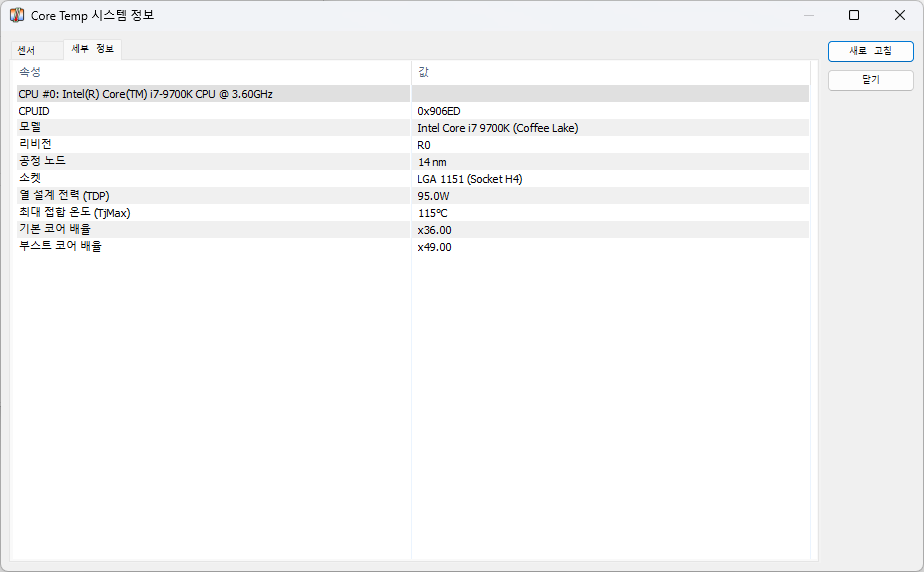Maximize the Core Temp window
This screenshot has height=572, width=924.
tap(853, 15)
